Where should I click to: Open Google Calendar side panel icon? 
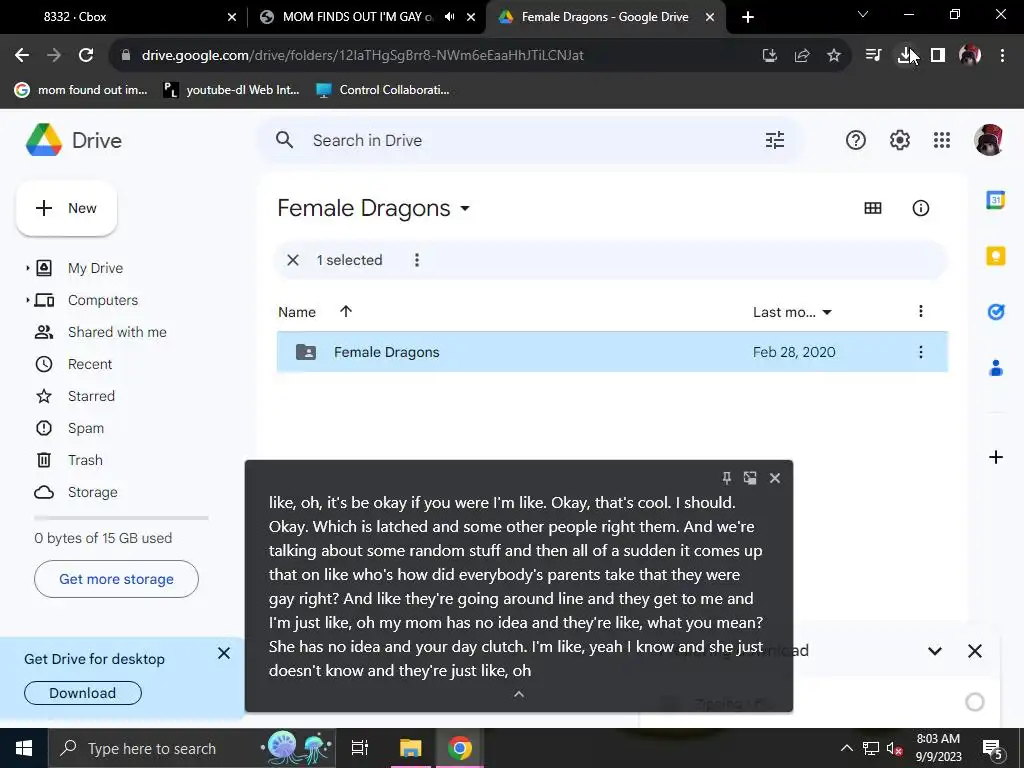point(995,200)
